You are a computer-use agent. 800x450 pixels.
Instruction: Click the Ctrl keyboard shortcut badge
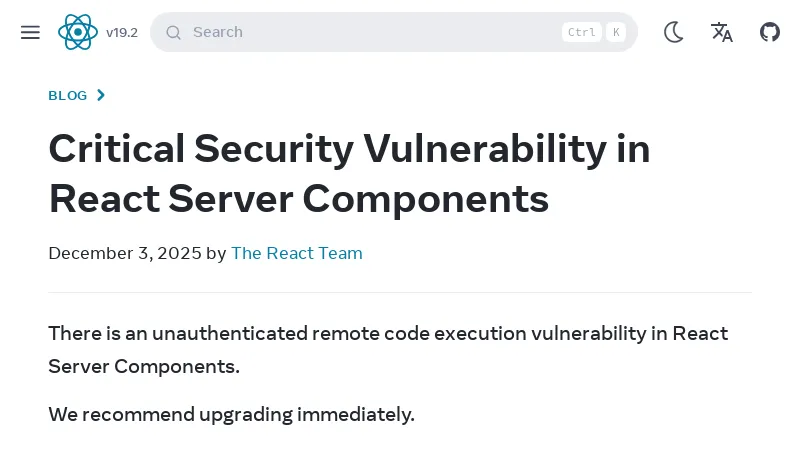(x=581, y=32)
